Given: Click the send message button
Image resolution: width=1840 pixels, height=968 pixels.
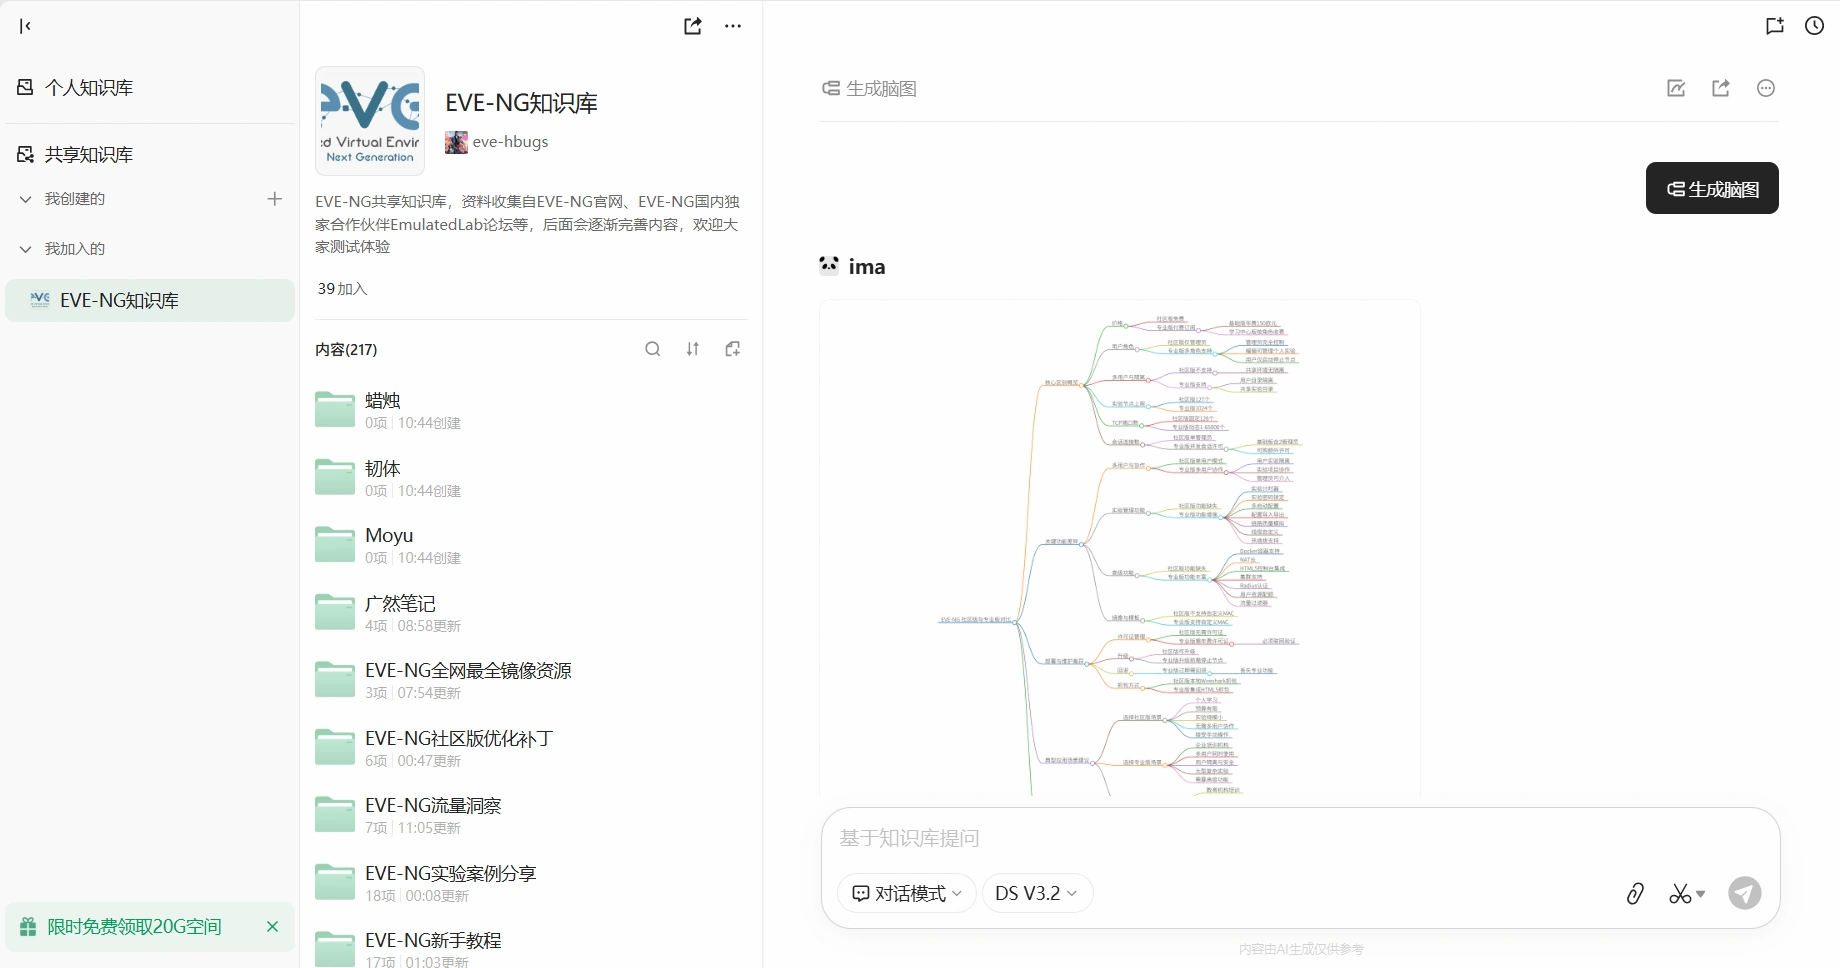Looking at the screenshot, I should click(x=1745, y=893).
